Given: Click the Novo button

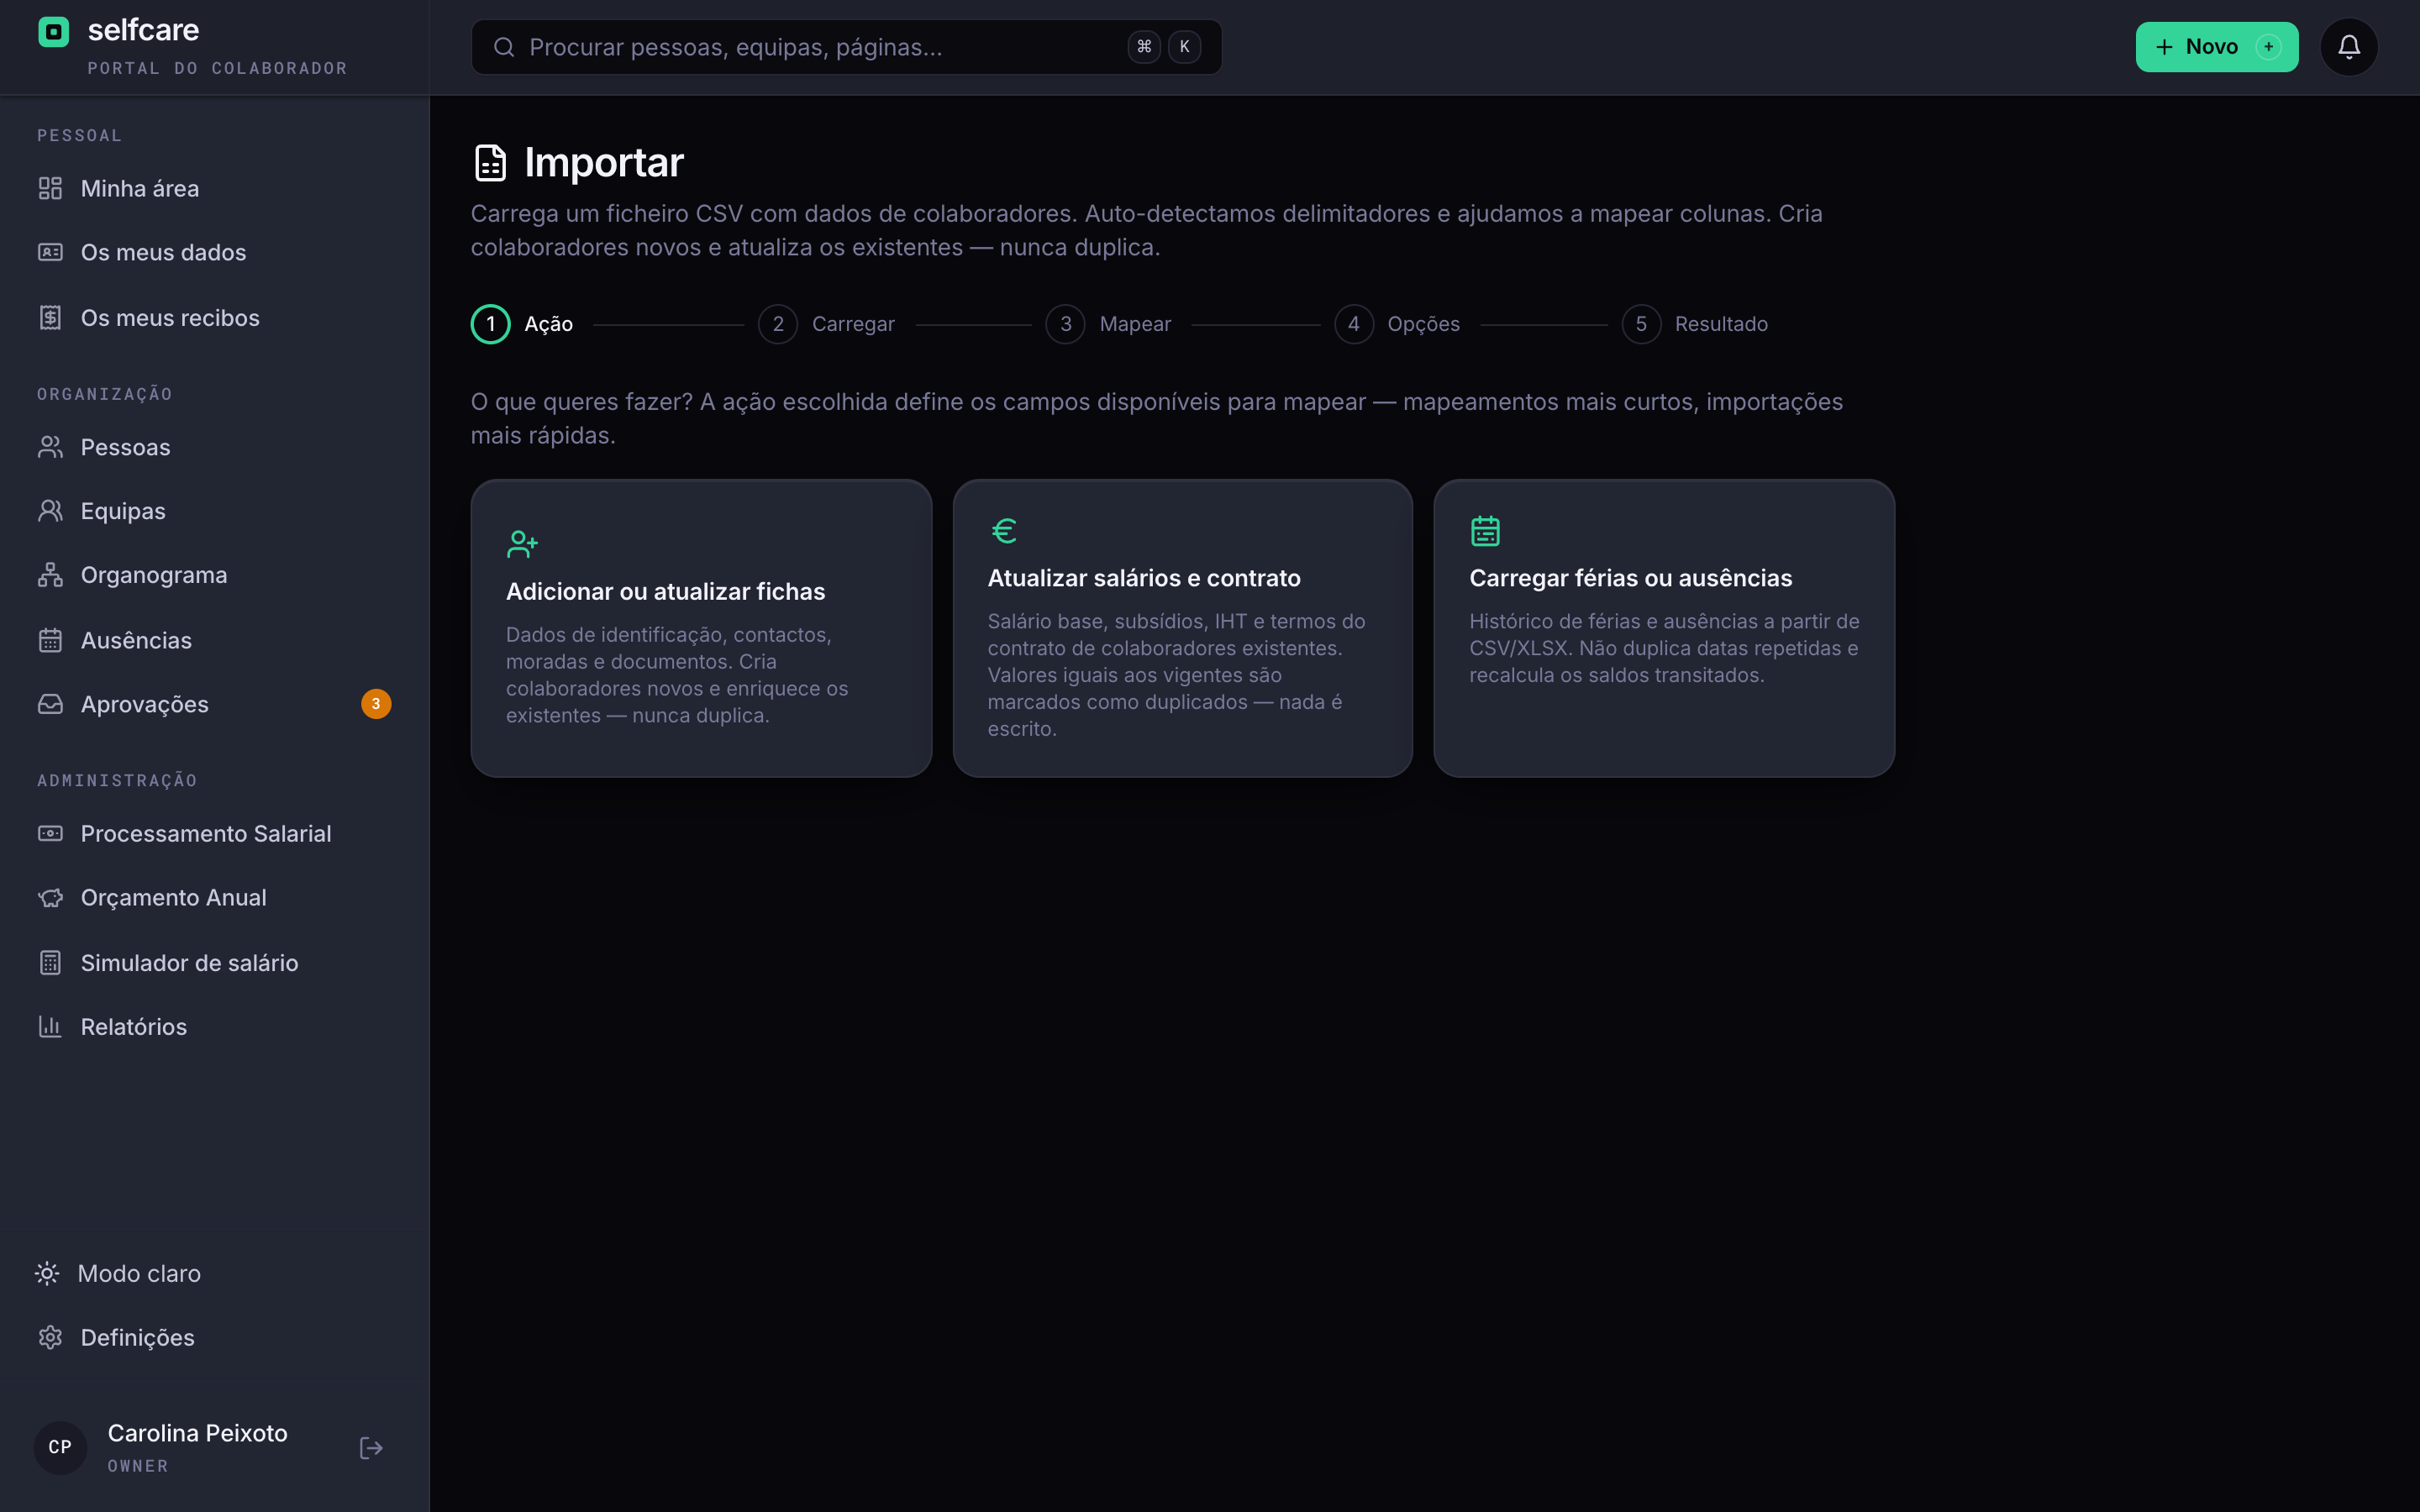Looking at the screenshot, I should (x=2217, y=47).
